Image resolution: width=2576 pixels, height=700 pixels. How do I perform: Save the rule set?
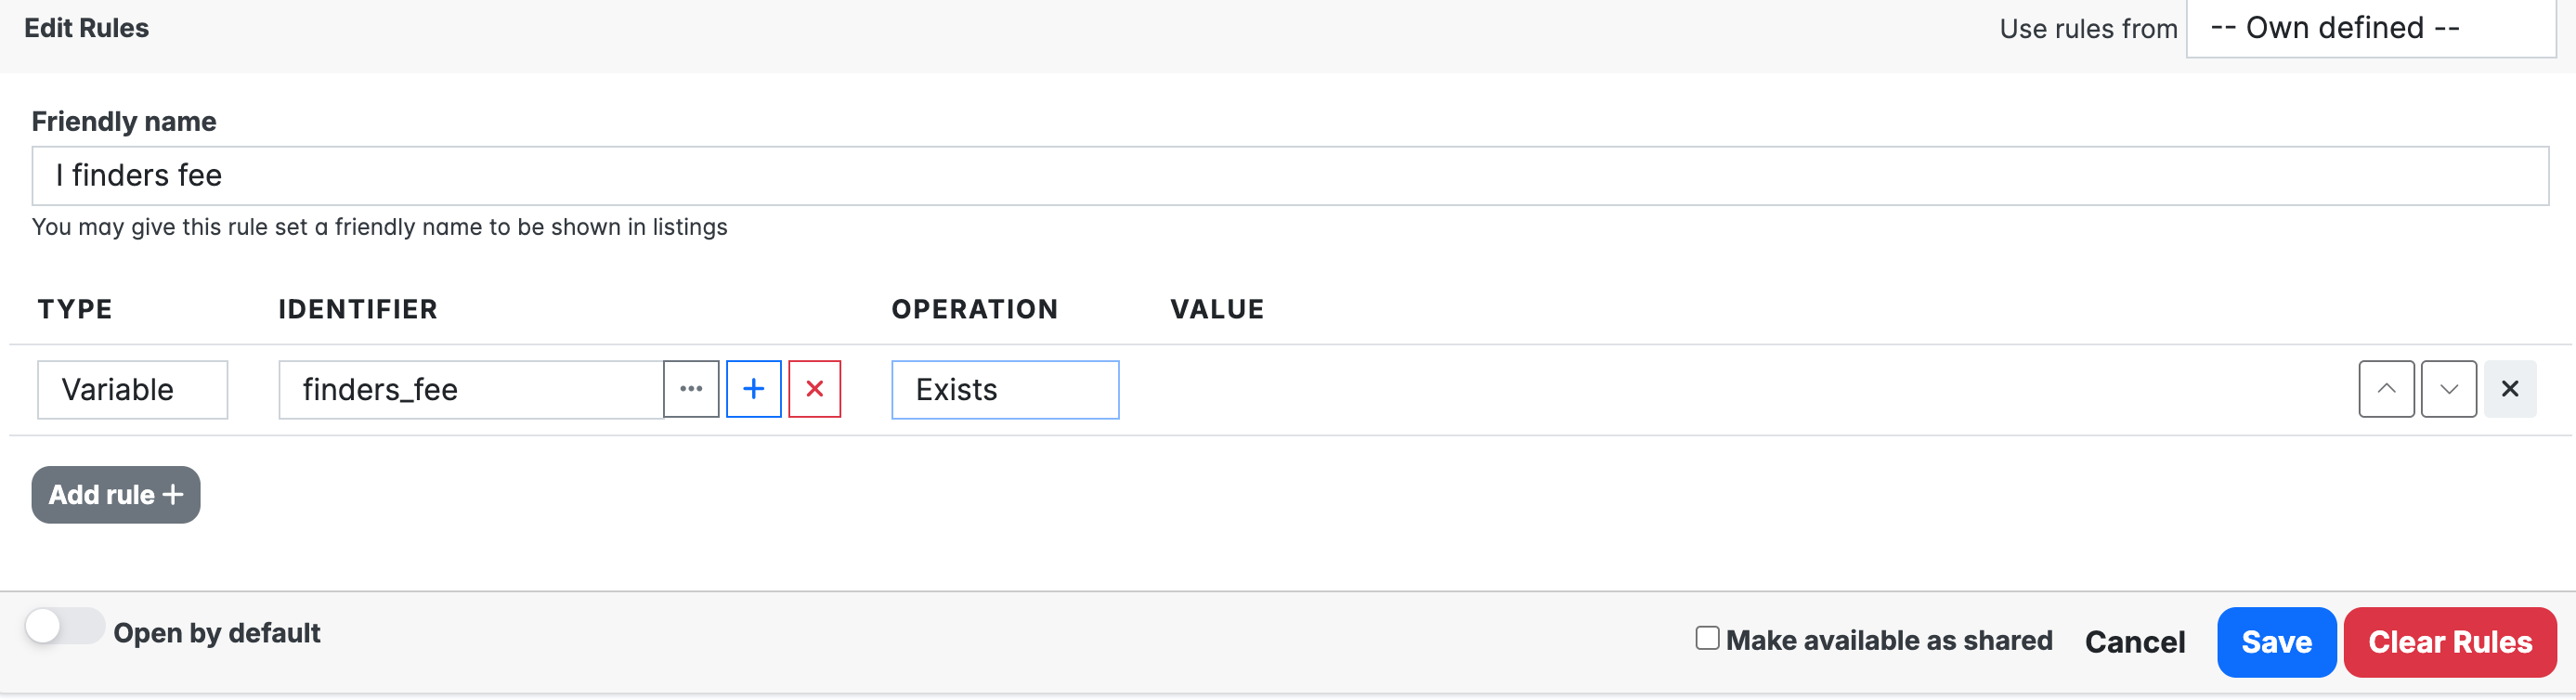click(x=2275, y=642)
